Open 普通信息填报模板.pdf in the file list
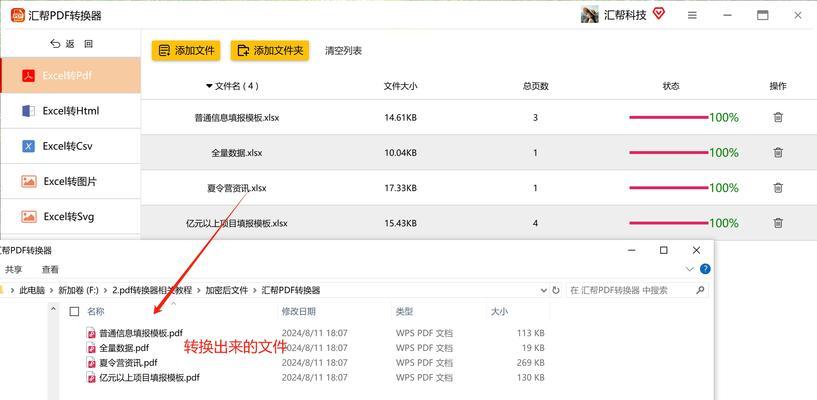The width and height of the screenshot is (817, 400). coord(140,333)
